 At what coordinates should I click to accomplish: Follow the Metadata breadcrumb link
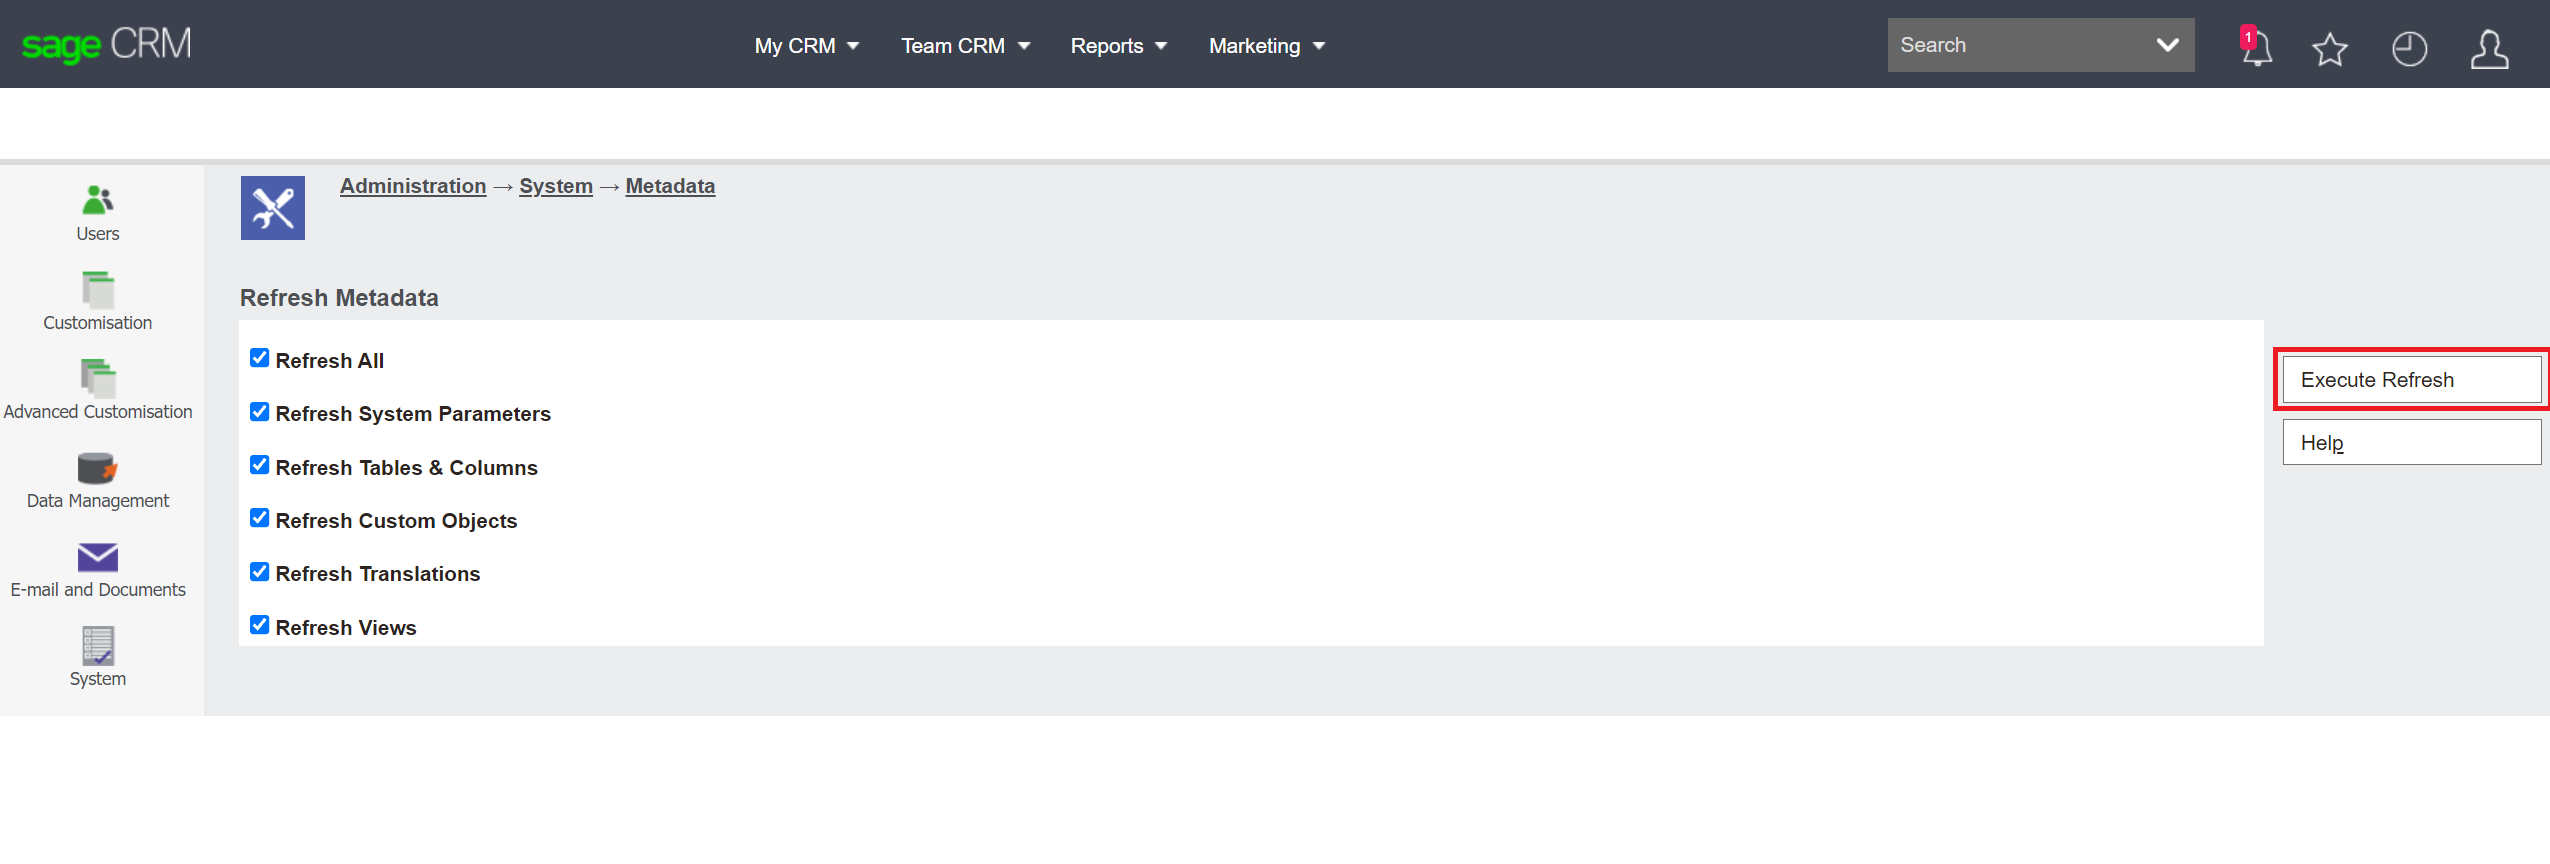point(670,186)
